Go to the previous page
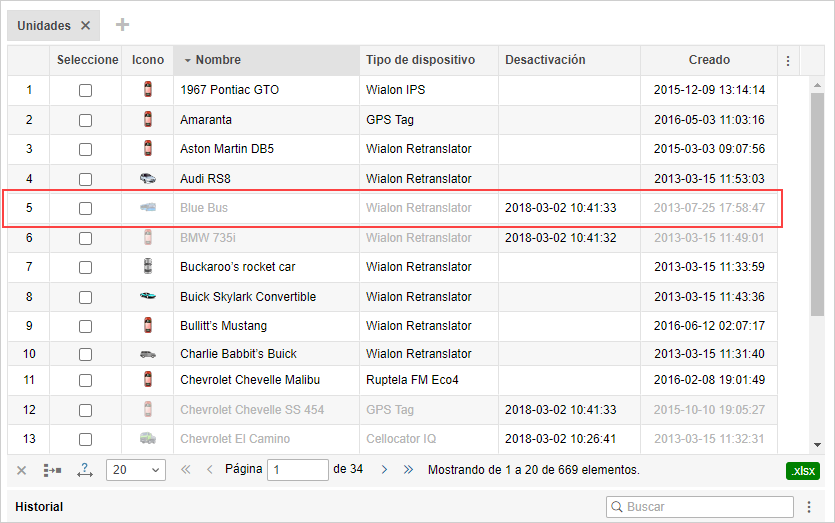The width and height of the screenshot is (835, 523). (209, 470)
